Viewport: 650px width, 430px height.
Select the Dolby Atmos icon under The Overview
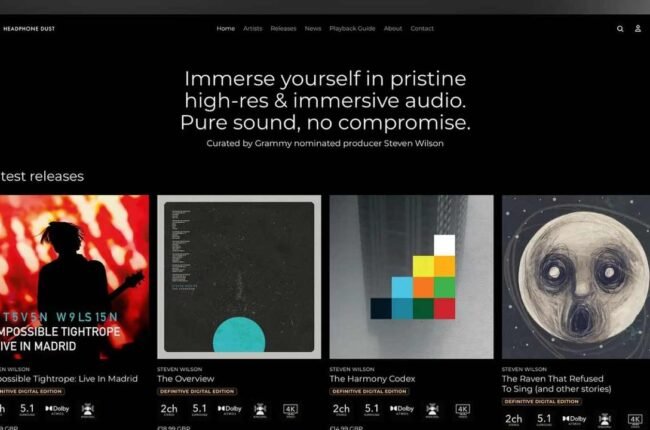229,410
